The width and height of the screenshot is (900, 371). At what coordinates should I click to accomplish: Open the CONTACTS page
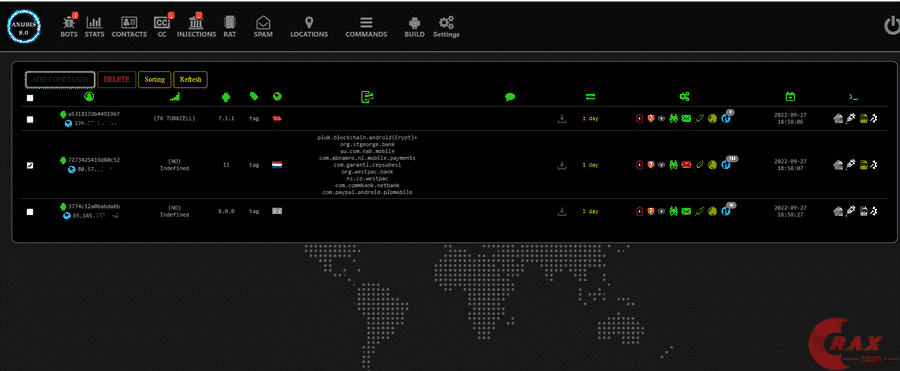point(129,26)
